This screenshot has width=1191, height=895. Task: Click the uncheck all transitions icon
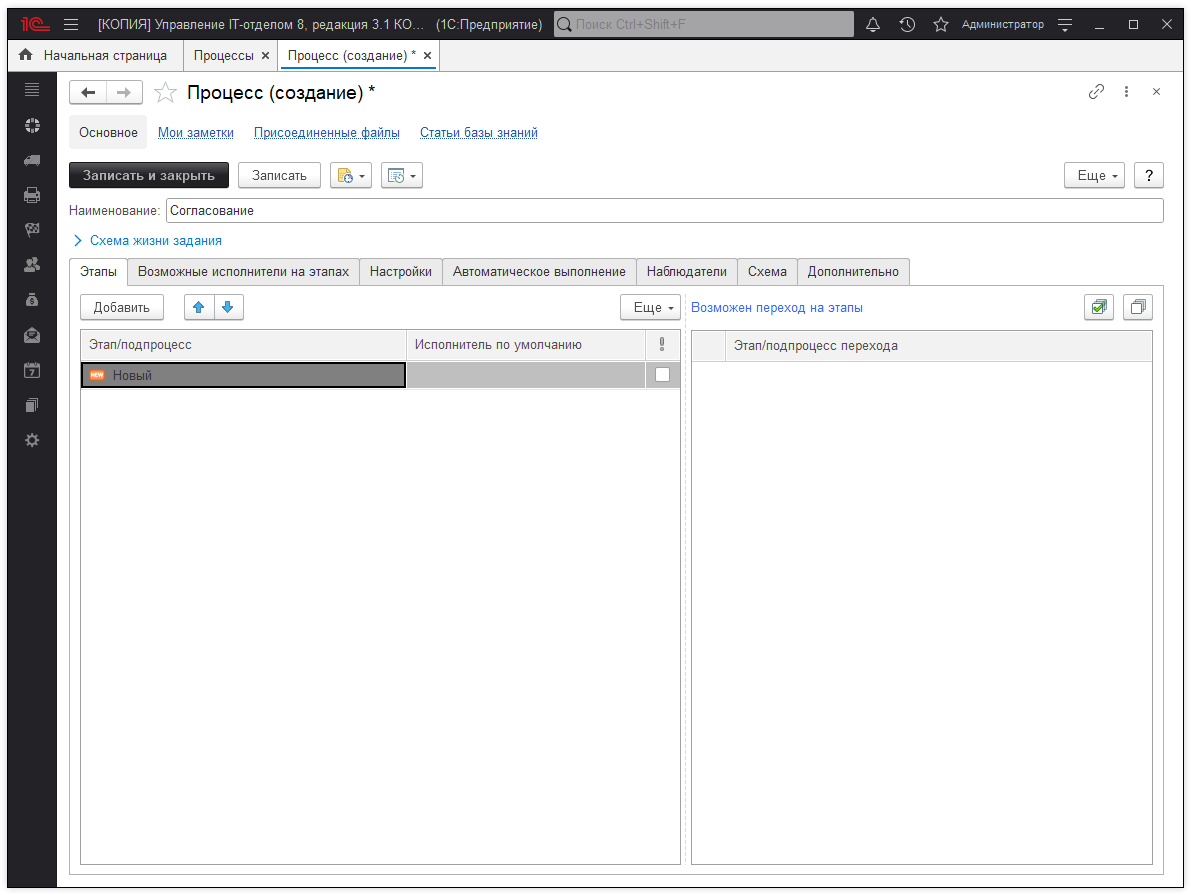(x=1138, y=308)
